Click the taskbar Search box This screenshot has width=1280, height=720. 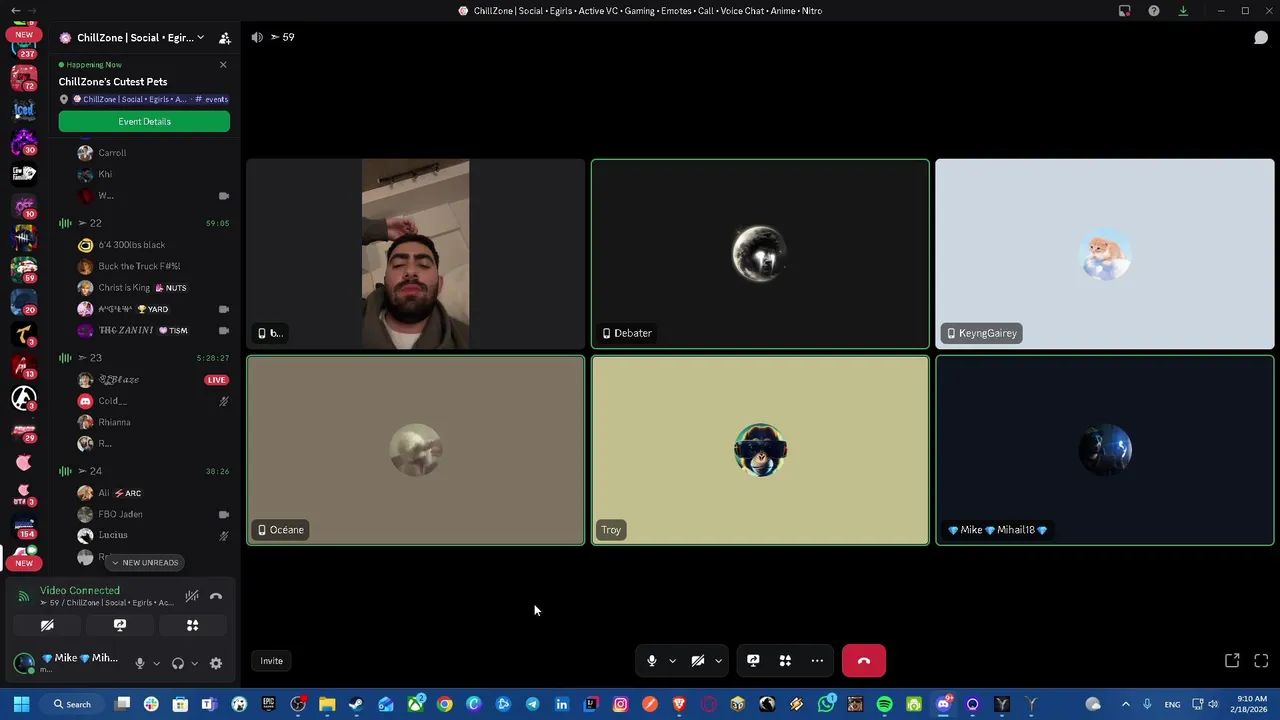click(x=74, y=704)
